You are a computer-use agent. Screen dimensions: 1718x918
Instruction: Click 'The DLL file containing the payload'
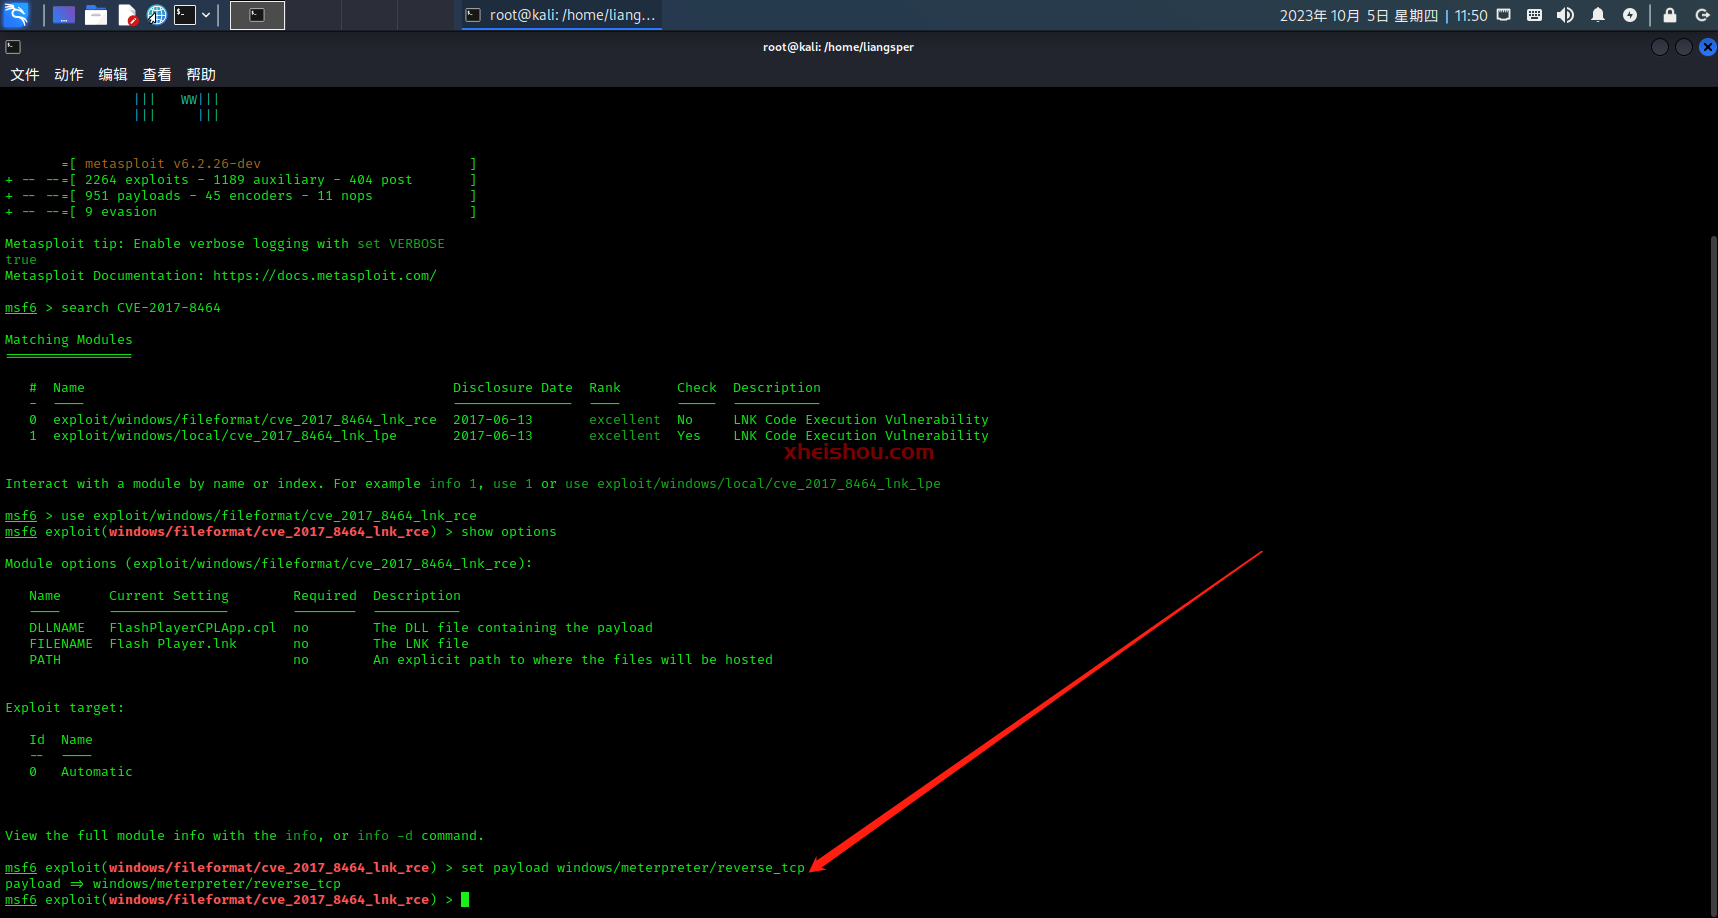tap(513, 628)
